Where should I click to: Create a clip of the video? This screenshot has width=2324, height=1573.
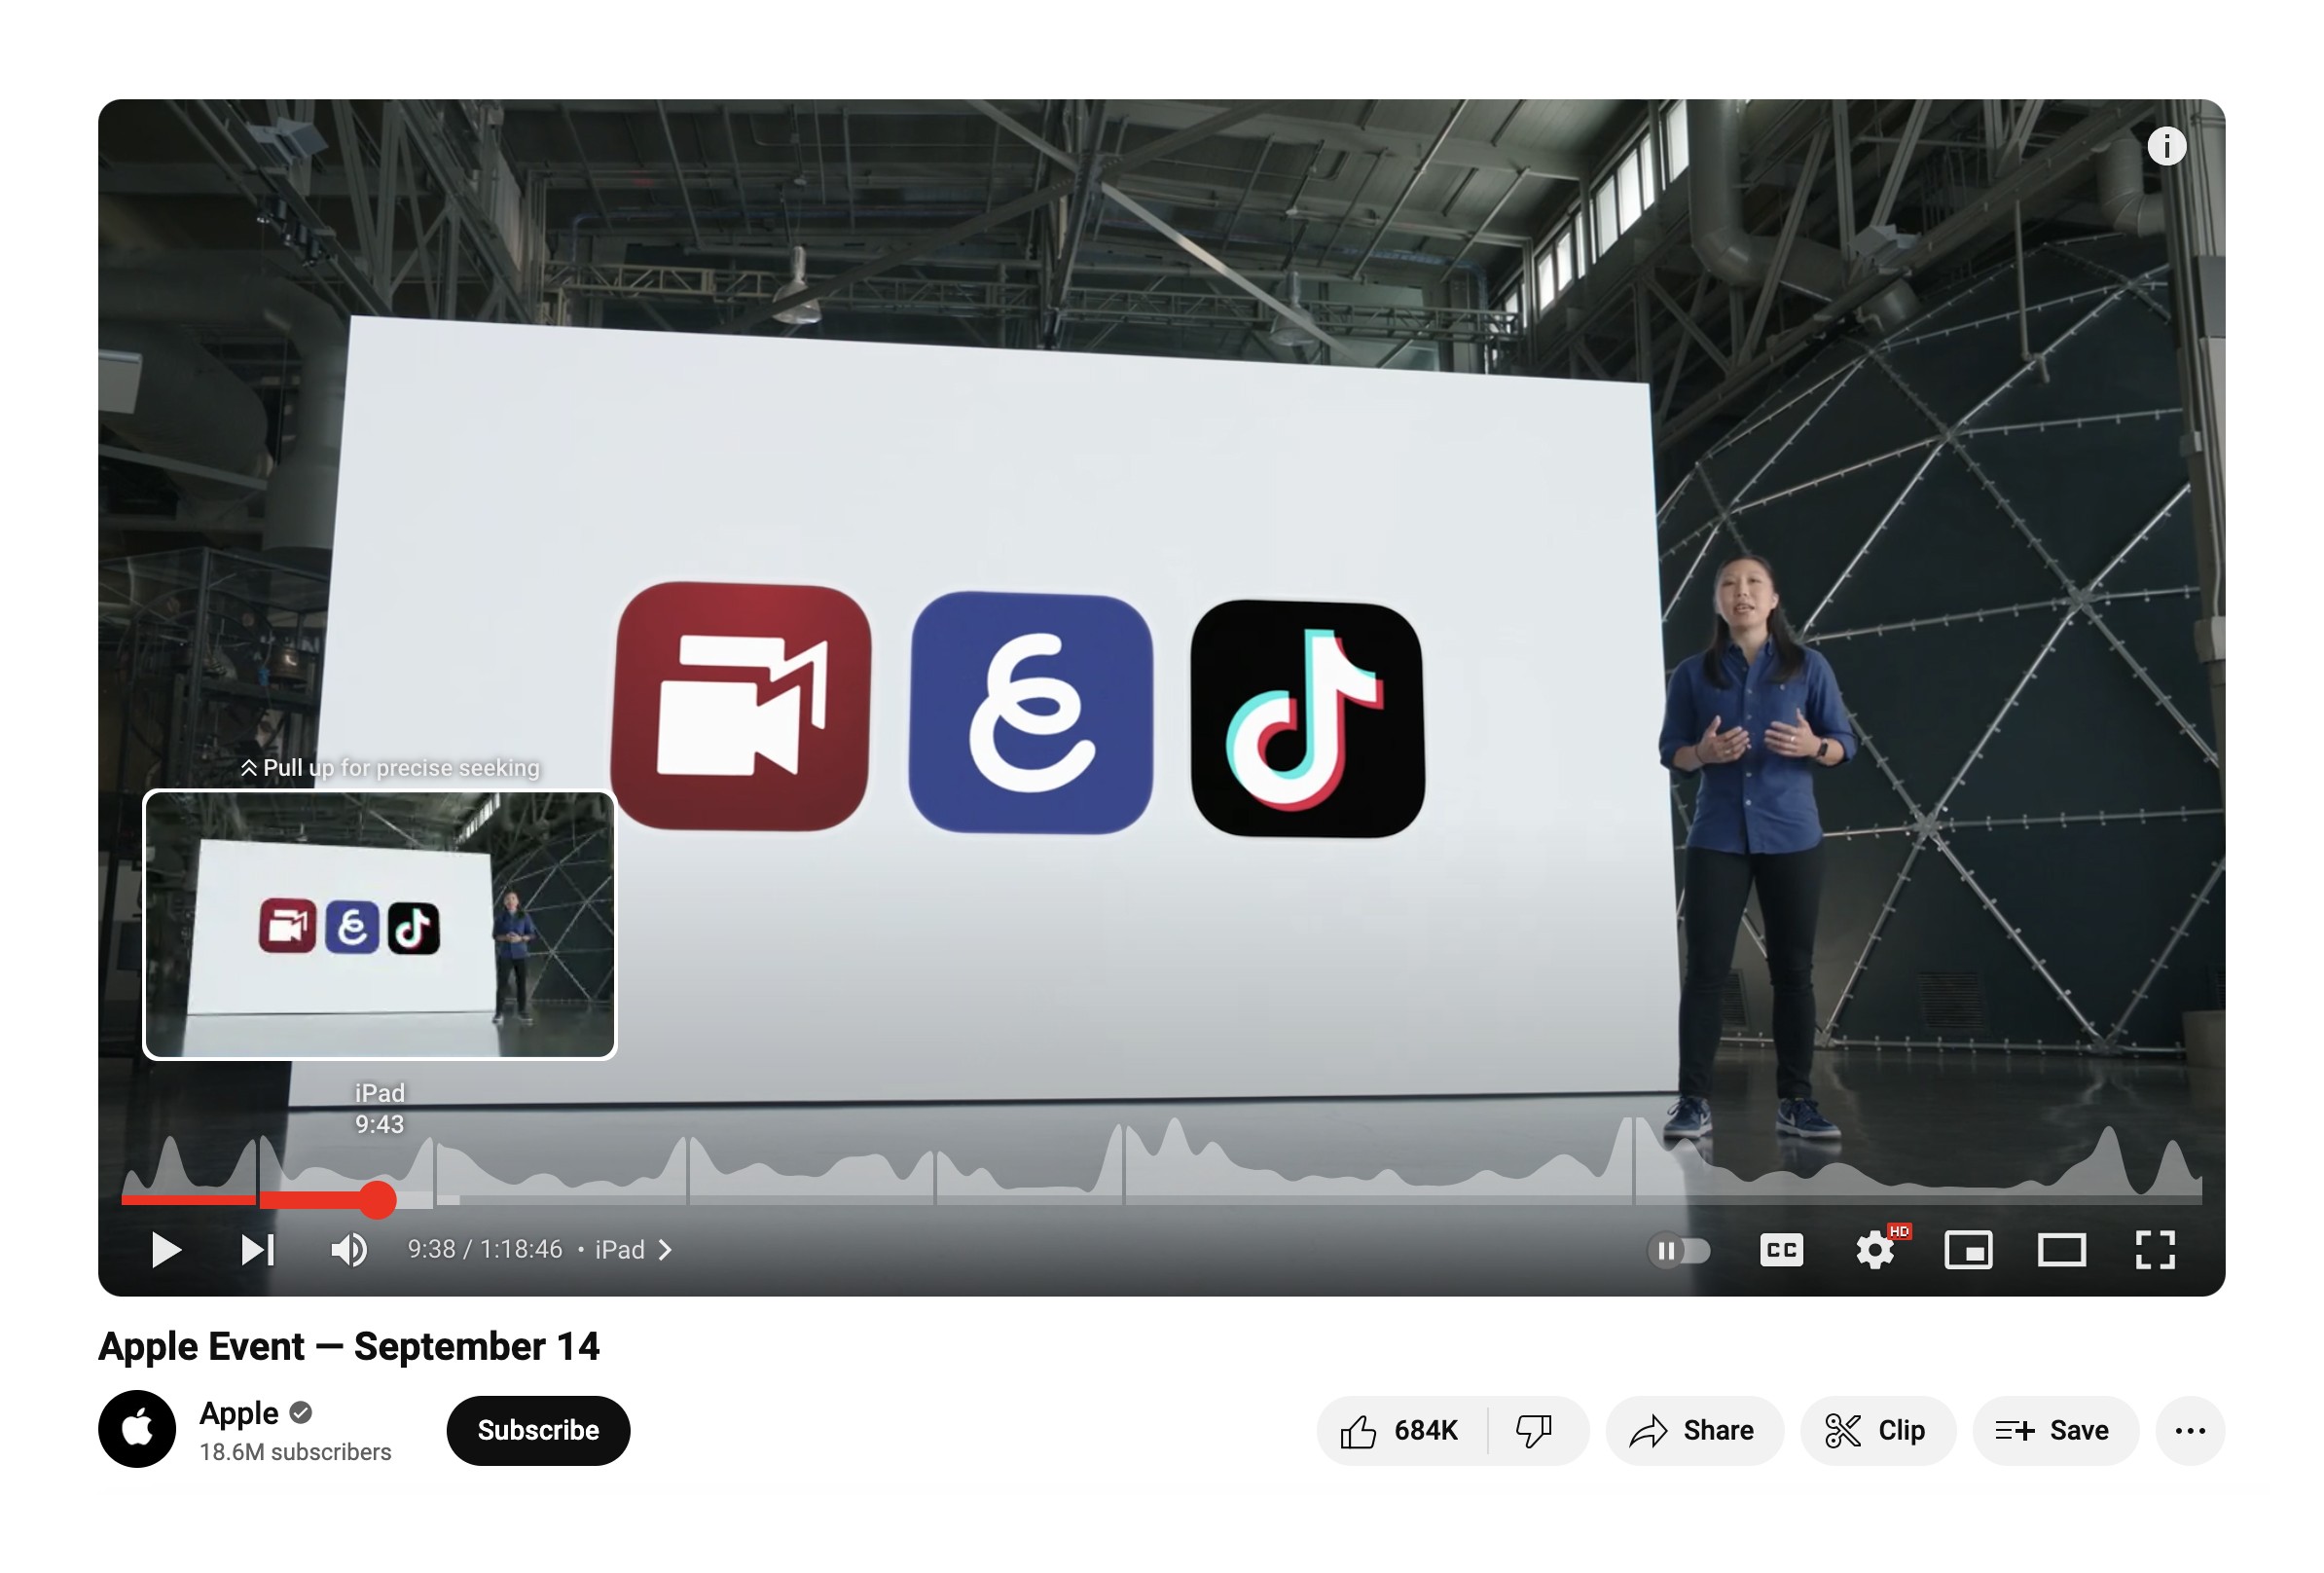point(1876,1431)
